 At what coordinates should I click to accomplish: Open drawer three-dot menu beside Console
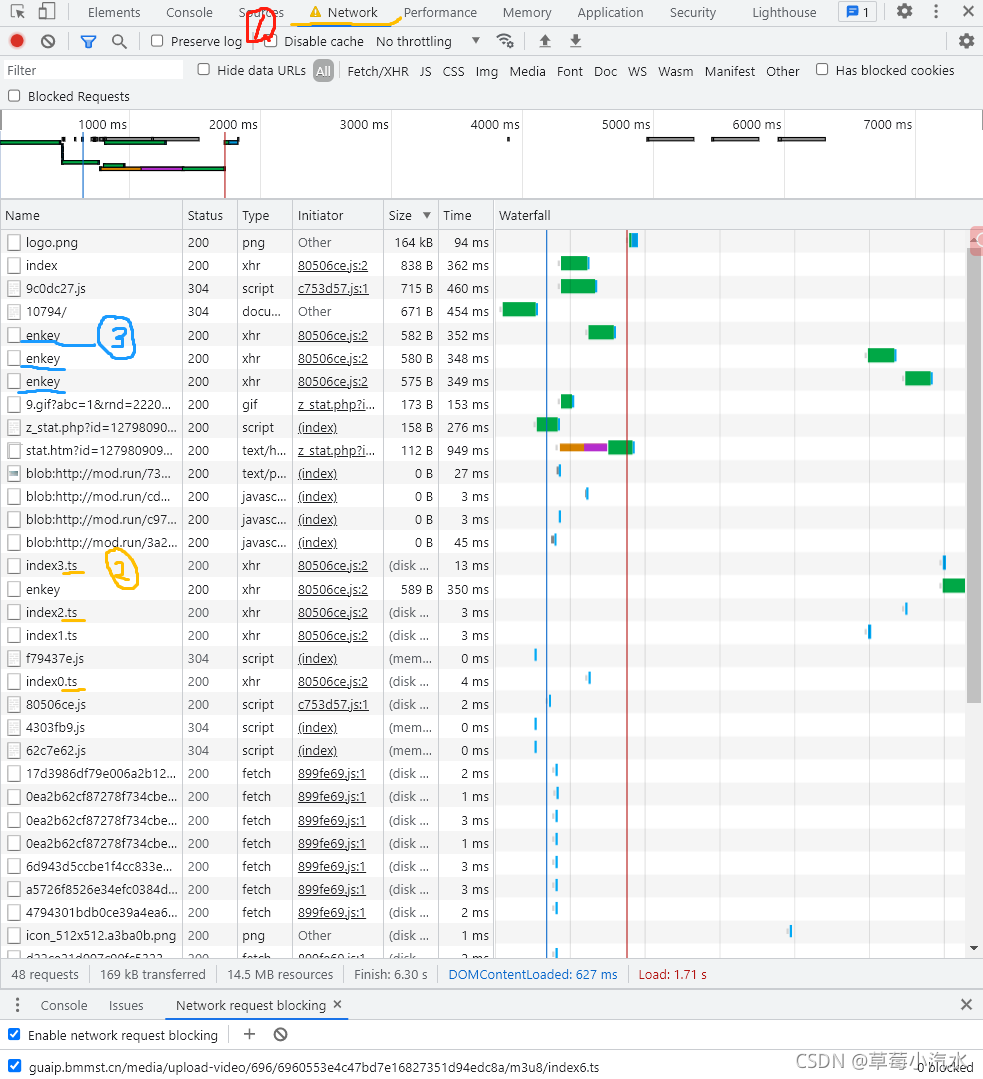pos(17,1005)
